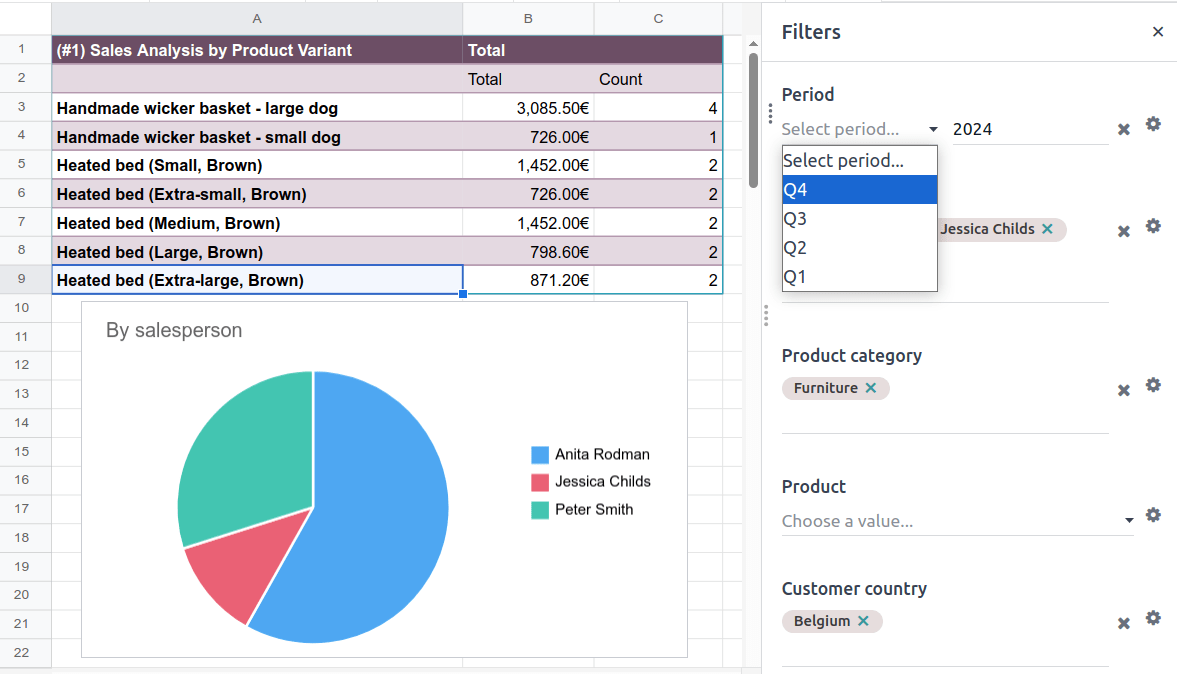Image resolution: width=1177 pixels, height=674 pixels.
Task: Close the Filters panel
Action: [1158, 31]
